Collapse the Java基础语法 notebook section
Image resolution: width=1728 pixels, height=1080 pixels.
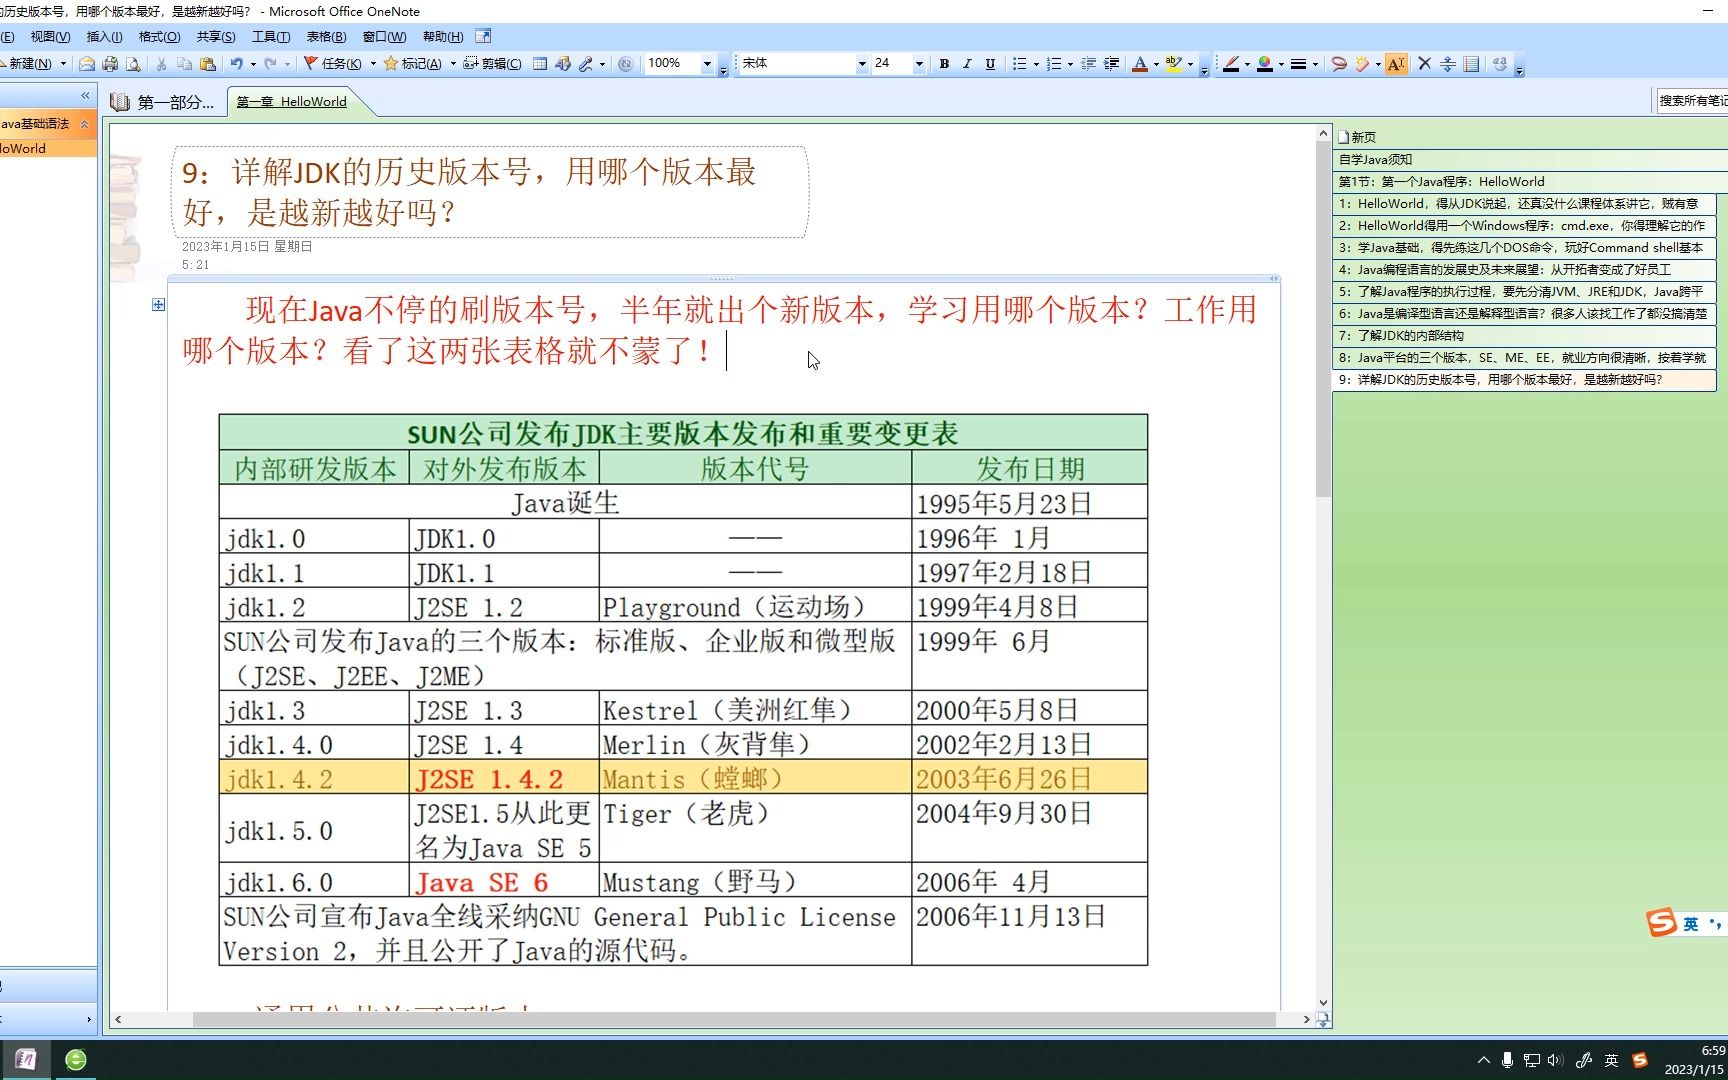[85, 124]
